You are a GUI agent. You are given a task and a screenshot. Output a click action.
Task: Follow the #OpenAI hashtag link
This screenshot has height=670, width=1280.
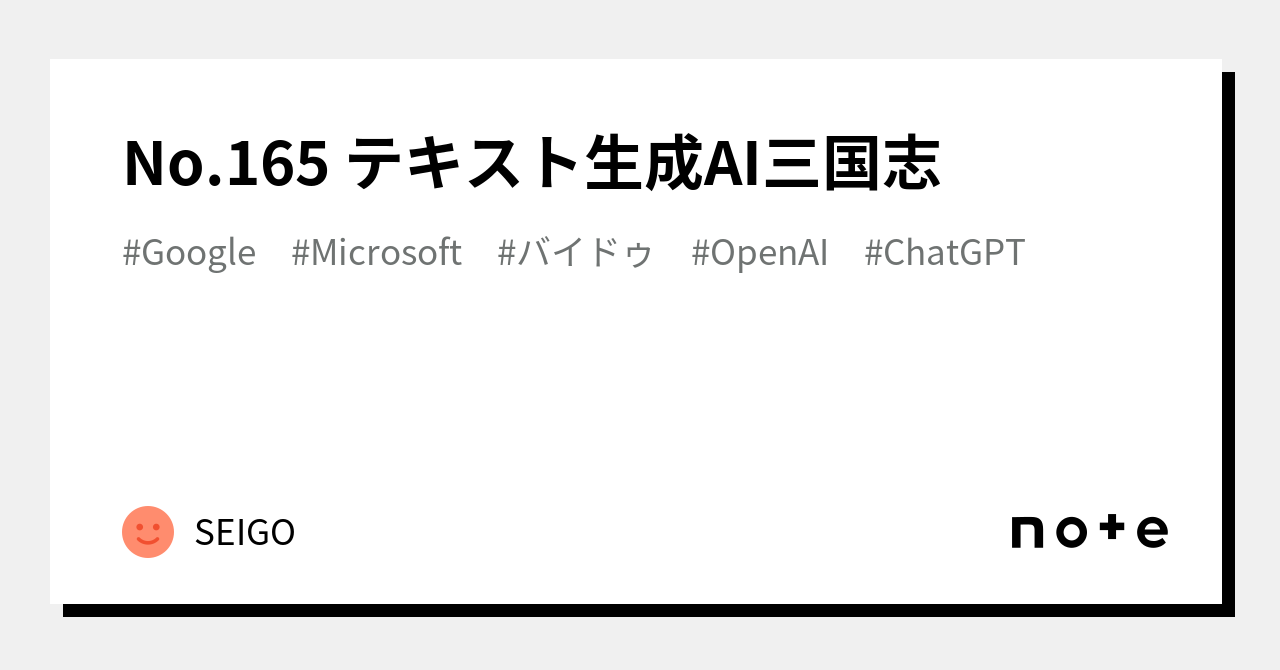coord(760,253)
